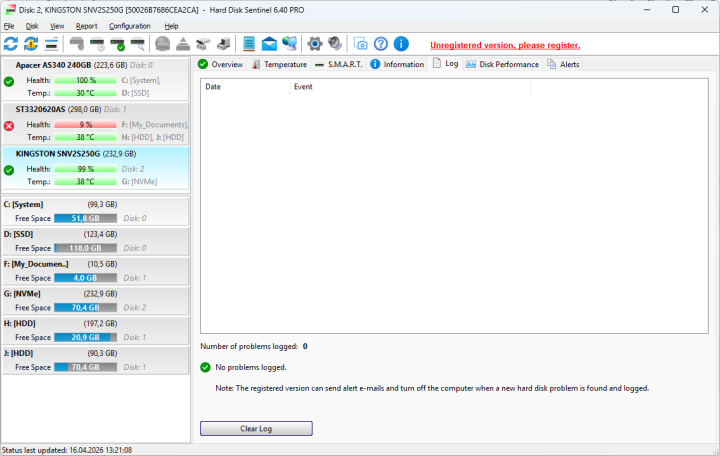Maximize the Hard Disk Sentinel window
Viewport: 720px width, 456px height.
pyautogui.click(x=675, y=10)
